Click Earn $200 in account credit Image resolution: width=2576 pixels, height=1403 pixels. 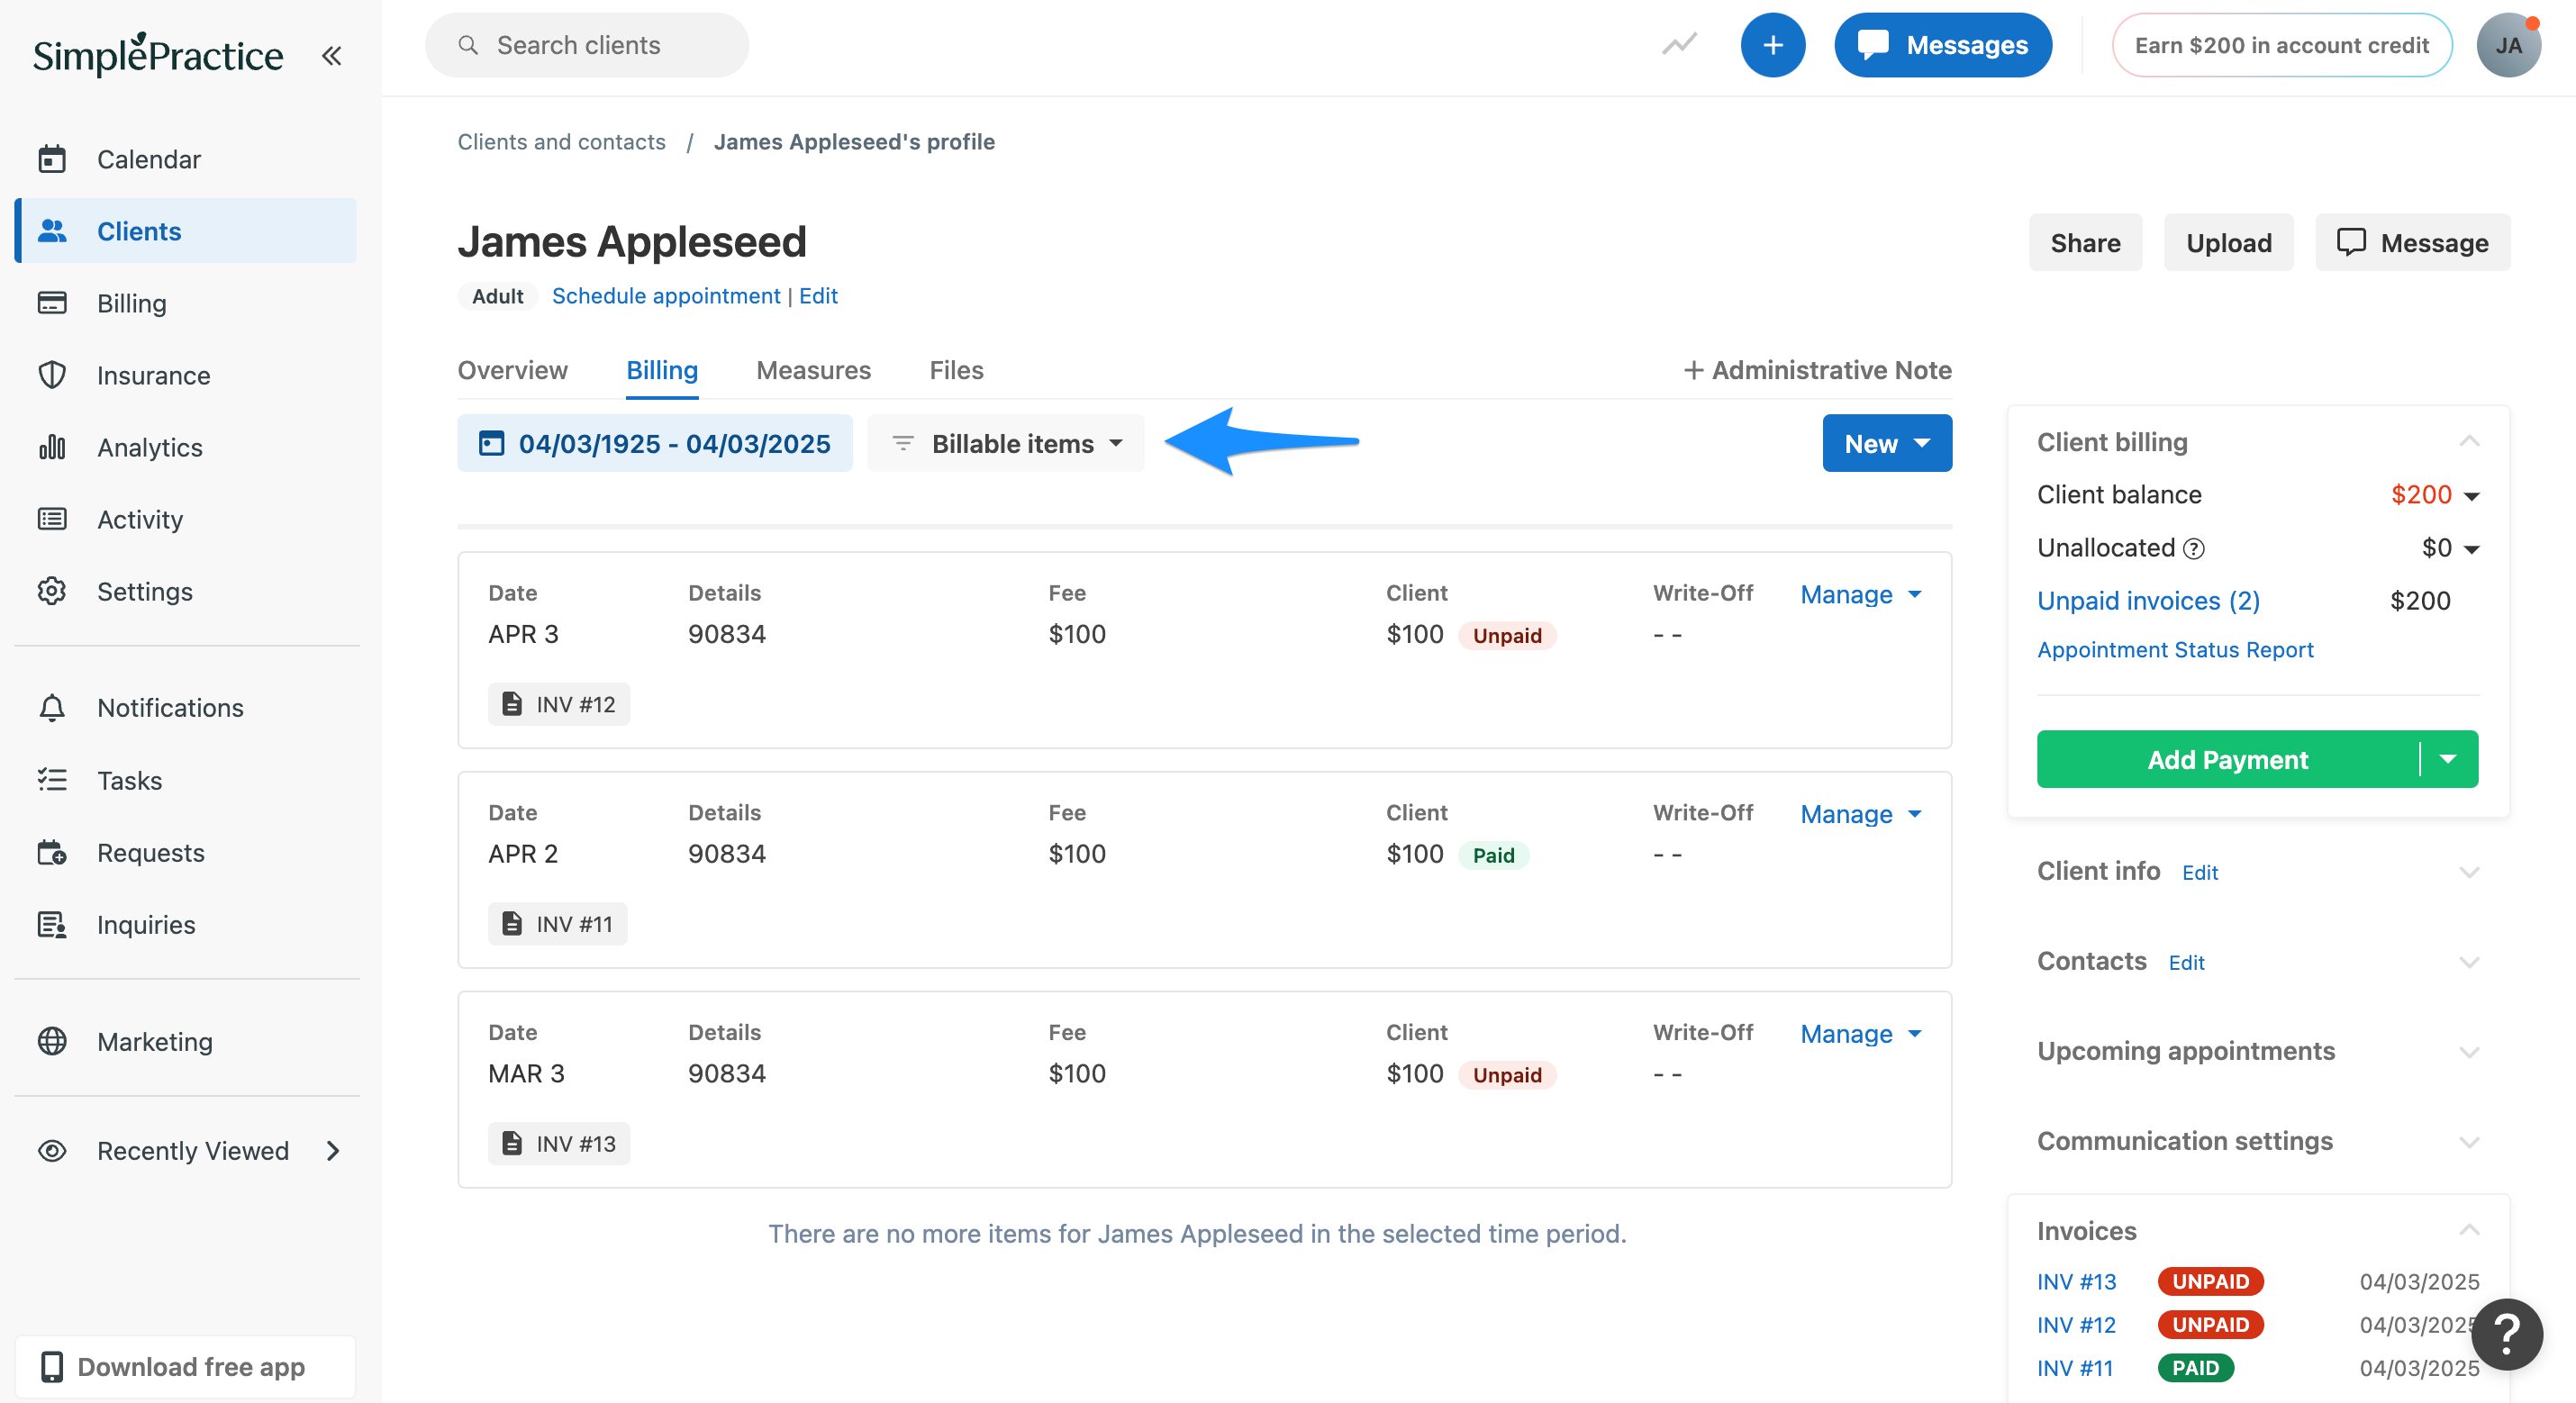click(2281, 45)
